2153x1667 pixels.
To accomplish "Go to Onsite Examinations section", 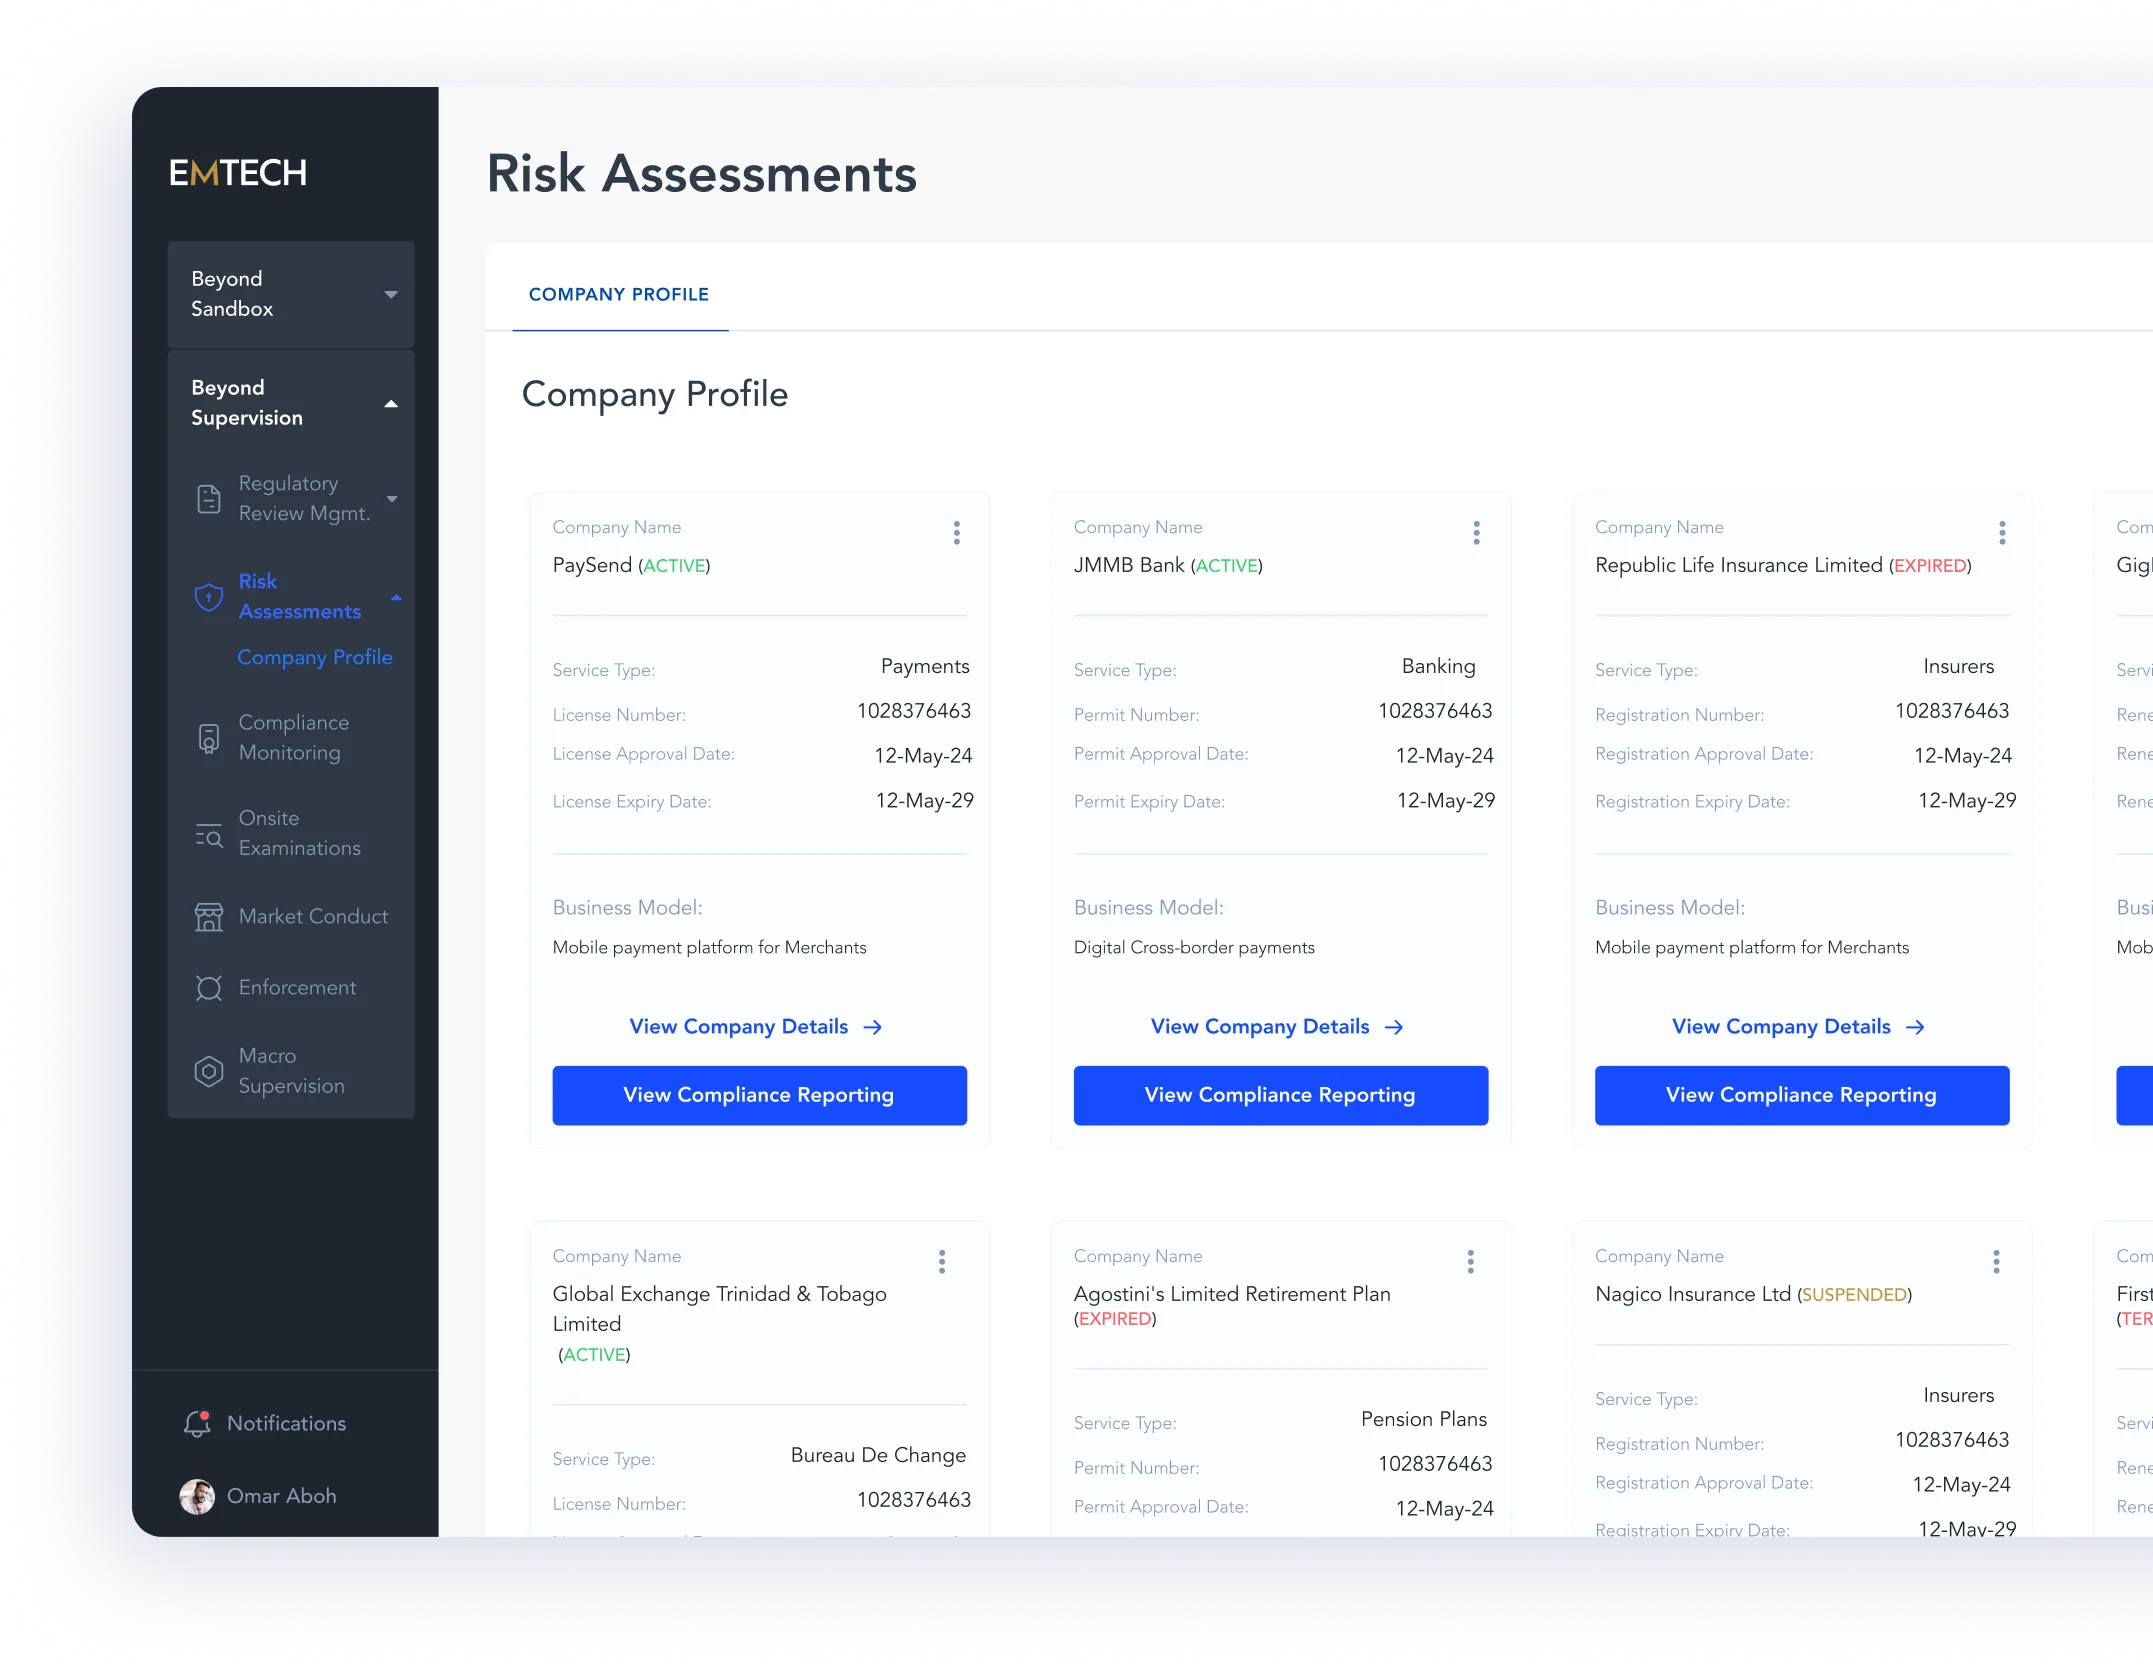I will click(300, 833).
